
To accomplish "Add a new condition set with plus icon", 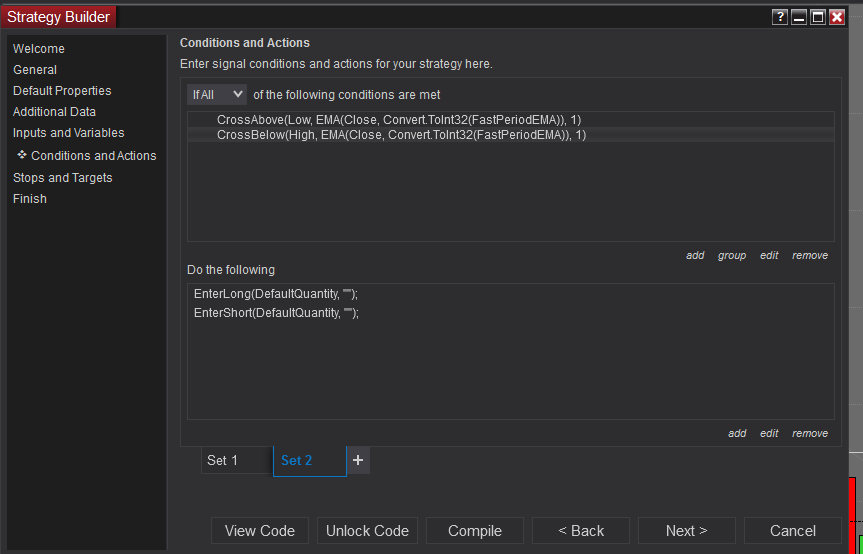I will click(358, 460).
